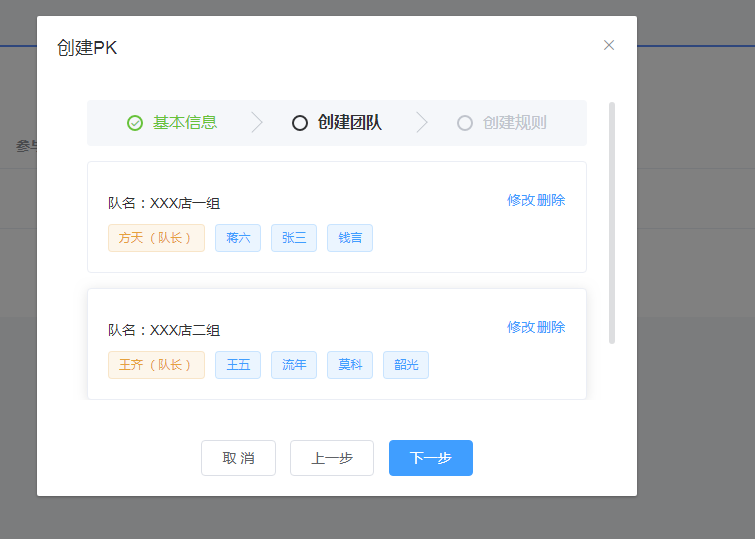Select the 流年 member tag
The image size is (755, 539).
coord(294,365)
